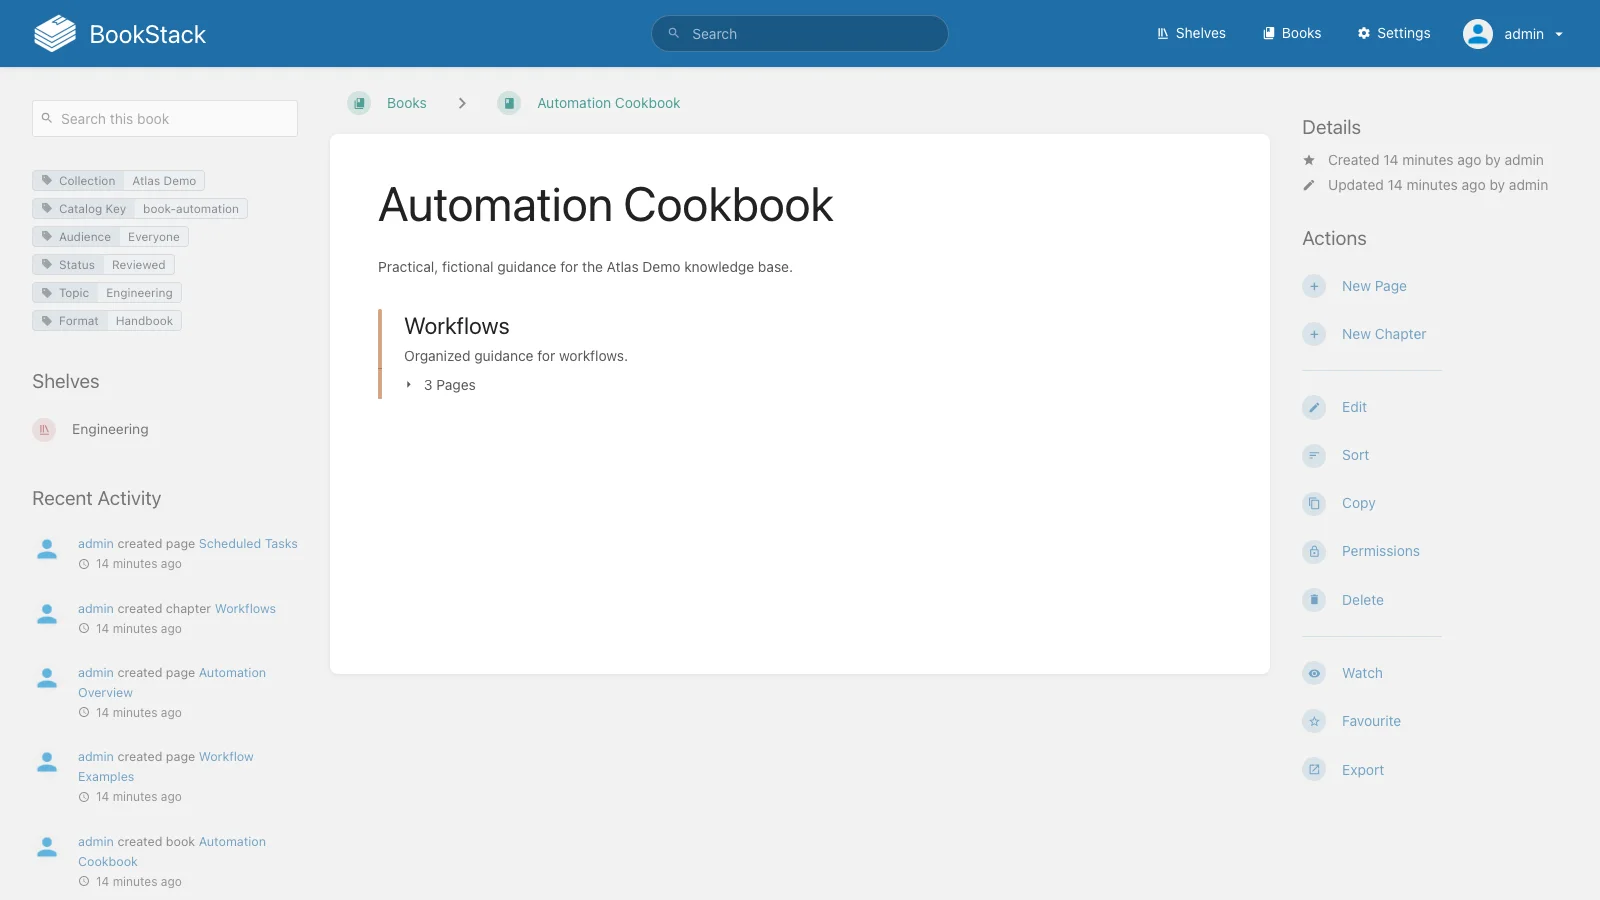
Task: Click the Edit action link
Action: point(1354,407)
